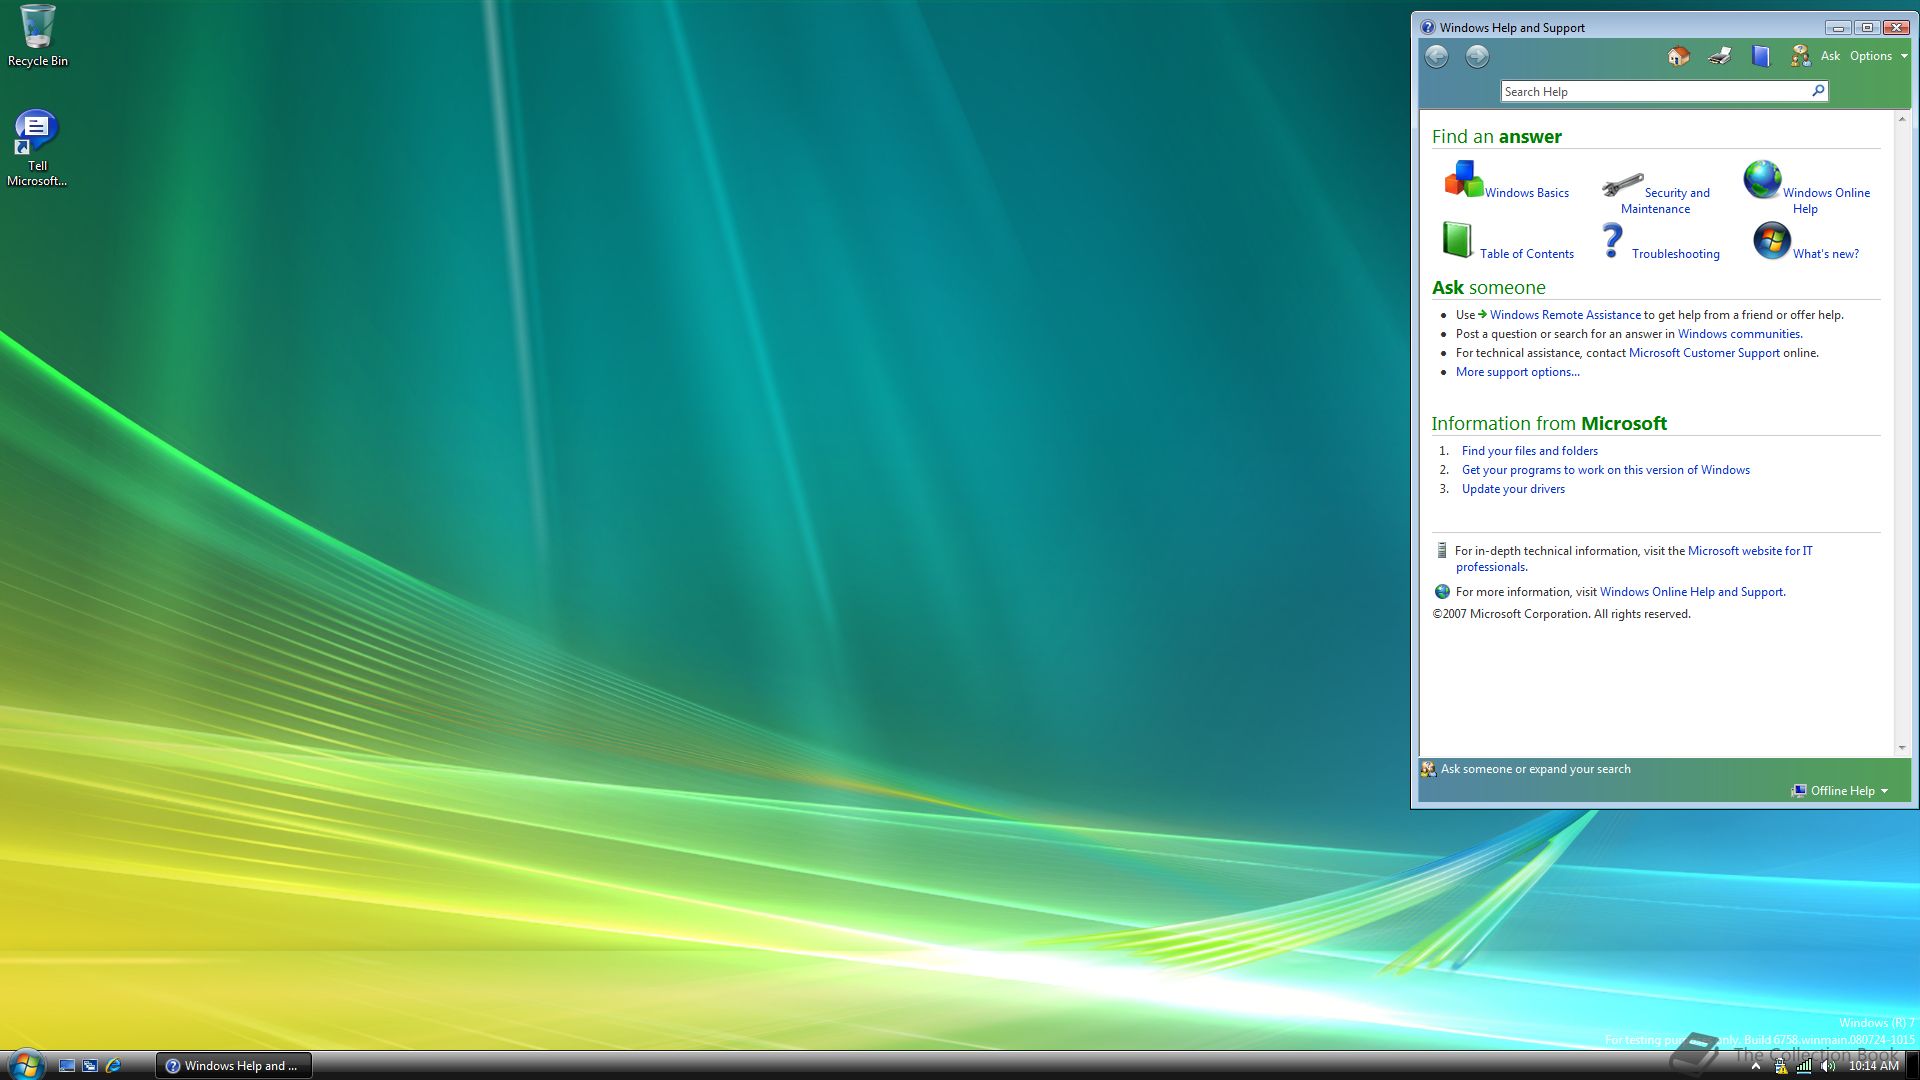Image resolution: width=1920 pixels, height=1080 pixels.
Task: Click the Windows Online Help globe icon
Action: tap(1762, 180)
